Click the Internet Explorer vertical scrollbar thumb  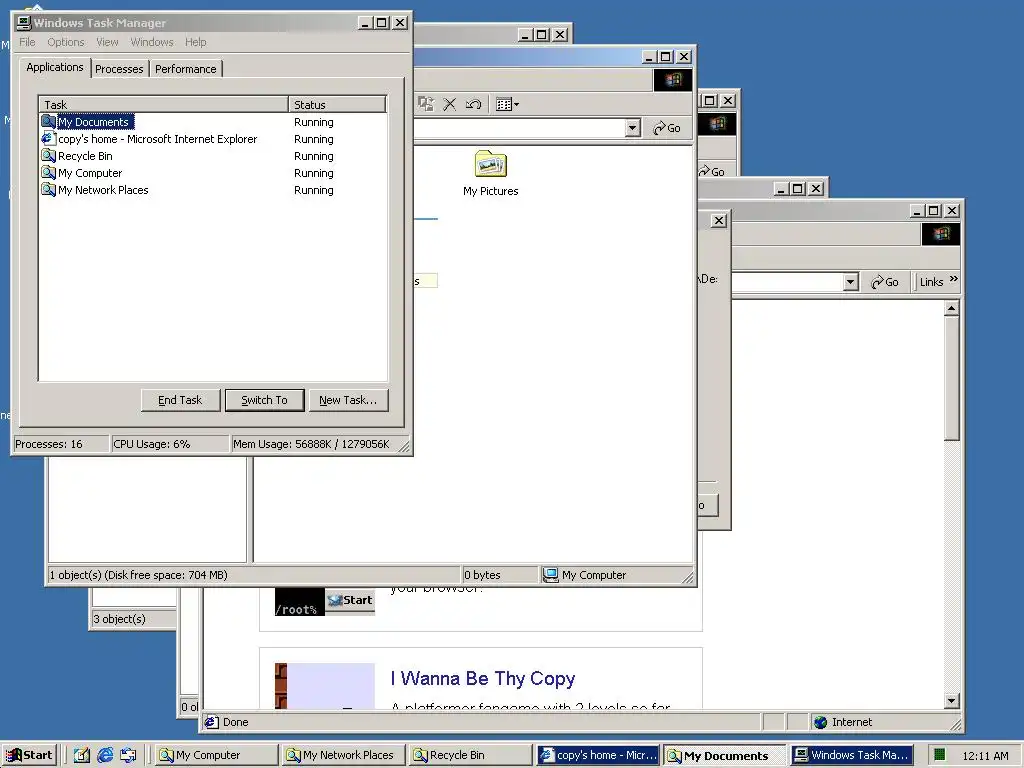point(952,378)
